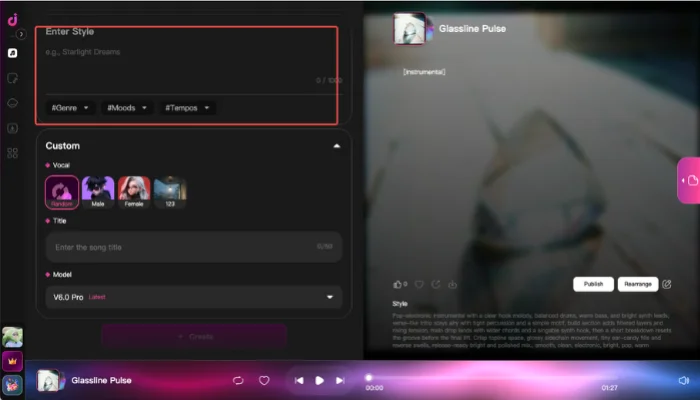Expand the left sidebar with arrow button

21,34
